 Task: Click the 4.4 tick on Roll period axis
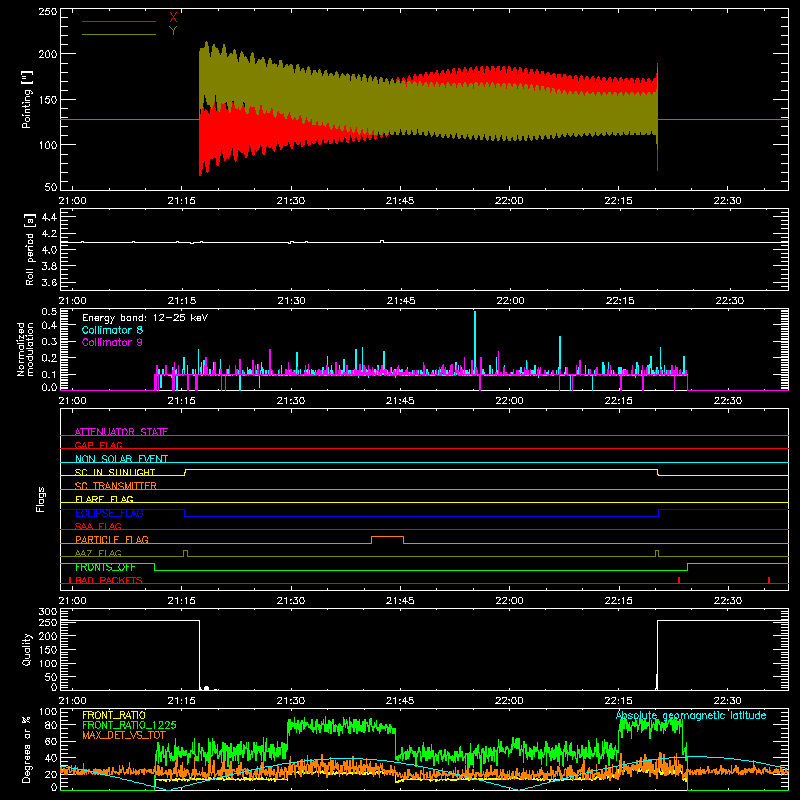pyautogui.click(x=49, y=217)
